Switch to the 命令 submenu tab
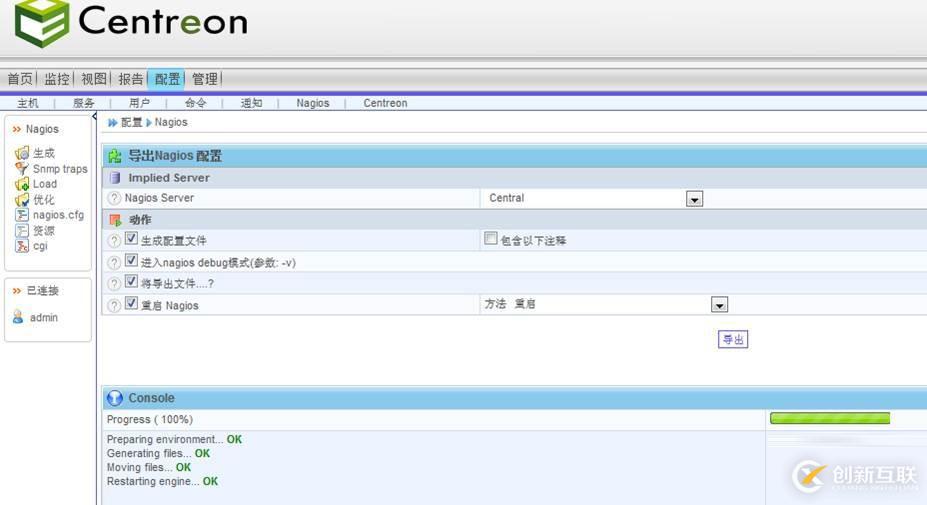 (x=195, y=103)
